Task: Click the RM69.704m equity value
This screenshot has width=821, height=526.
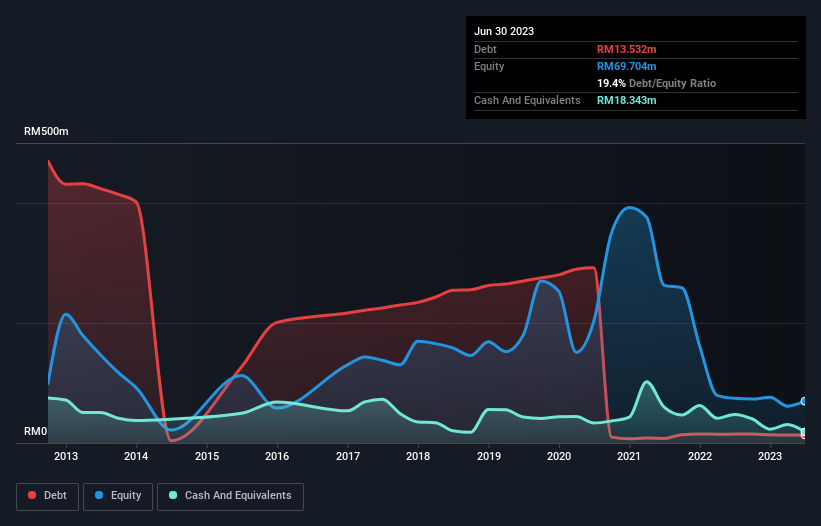Action: tap(626, 66)
